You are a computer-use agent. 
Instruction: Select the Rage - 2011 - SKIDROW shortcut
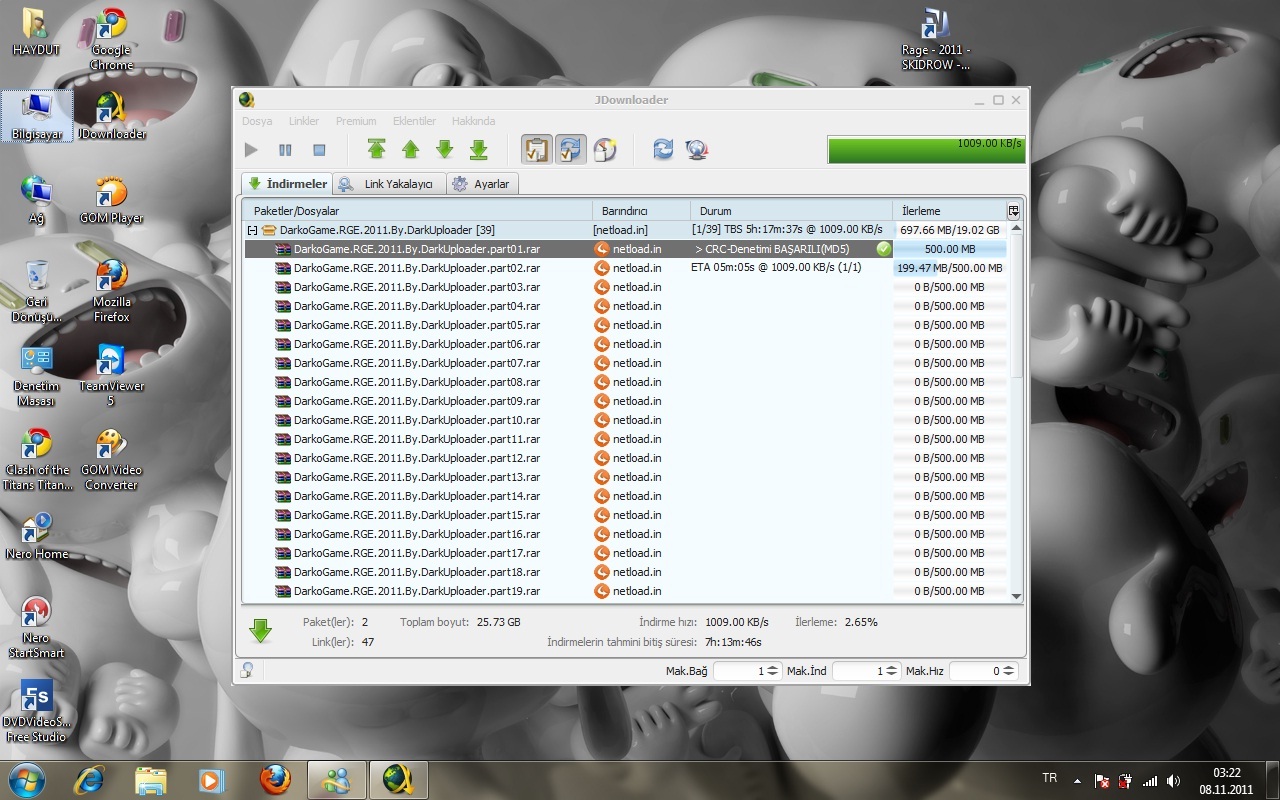pyautogui.click(x=936, y=40)
